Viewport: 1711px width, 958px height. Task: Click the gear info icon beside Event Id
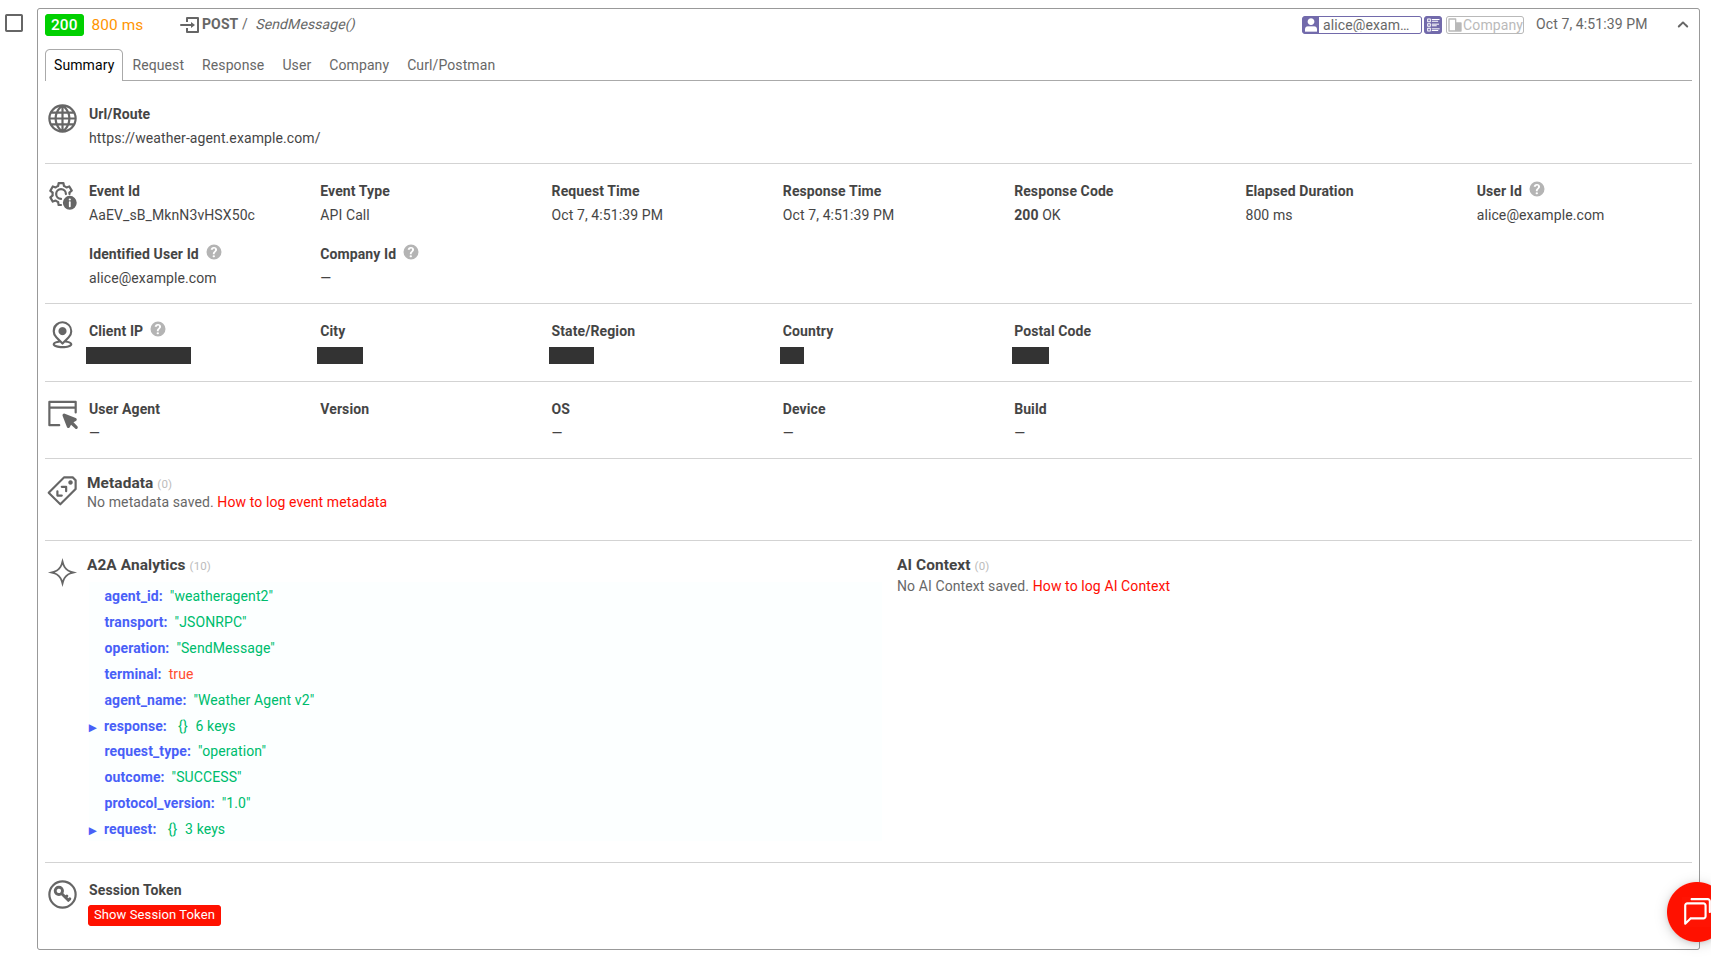(62, 195)
